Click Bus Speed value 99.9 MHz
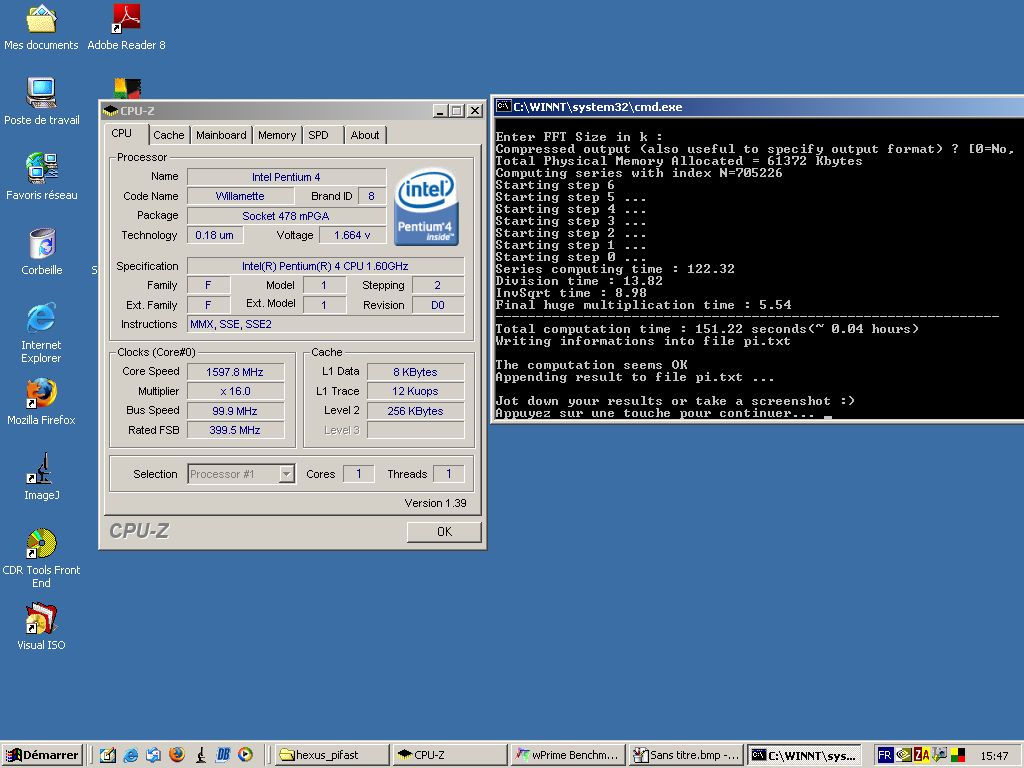 [235, 411]
